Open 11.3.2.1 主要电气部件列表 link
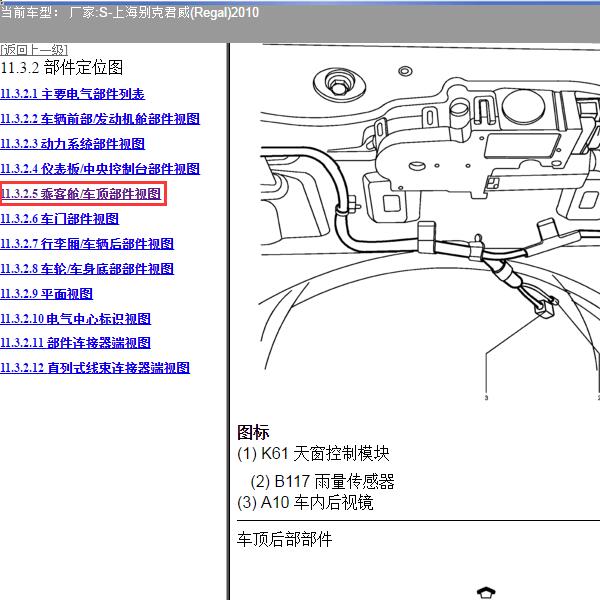Screen dimensions: 600x600 coord(72,94)
